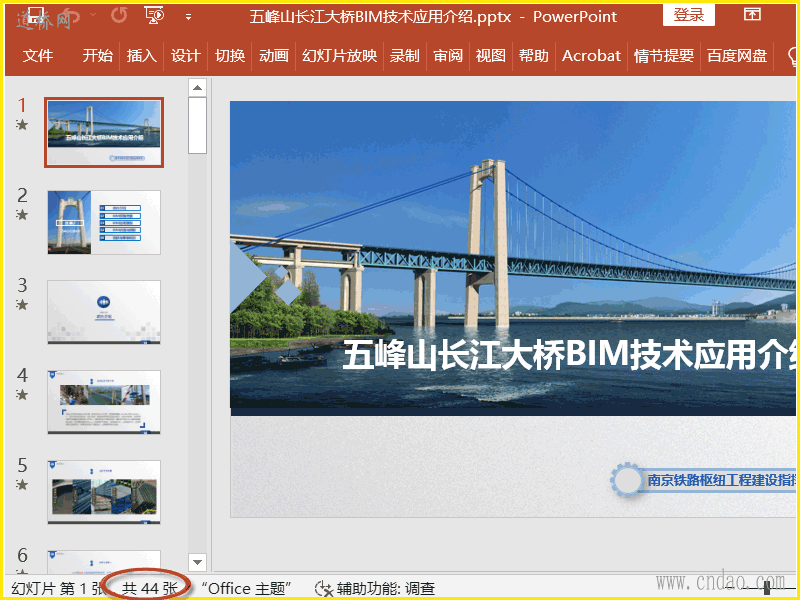Play animations via star under slide 4

[x=22, y=394]
